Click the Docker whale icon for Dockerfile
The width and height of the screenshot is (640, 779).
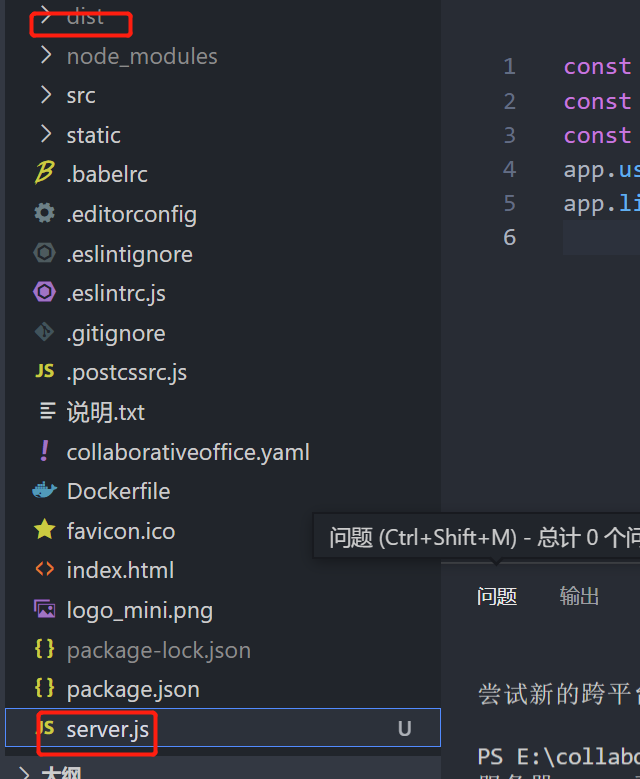tap(44, 491)
